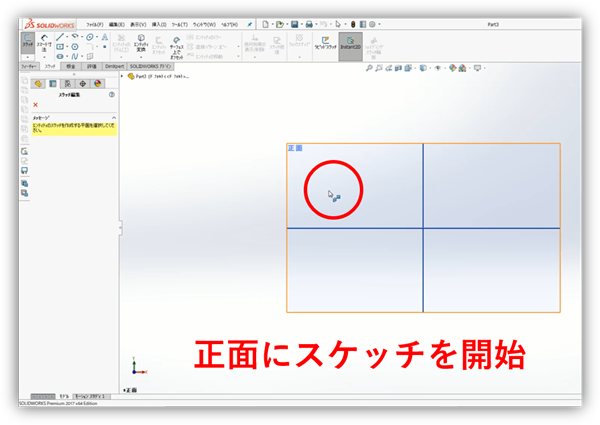Click the help question mark in Edit Sketch panel

112,94
